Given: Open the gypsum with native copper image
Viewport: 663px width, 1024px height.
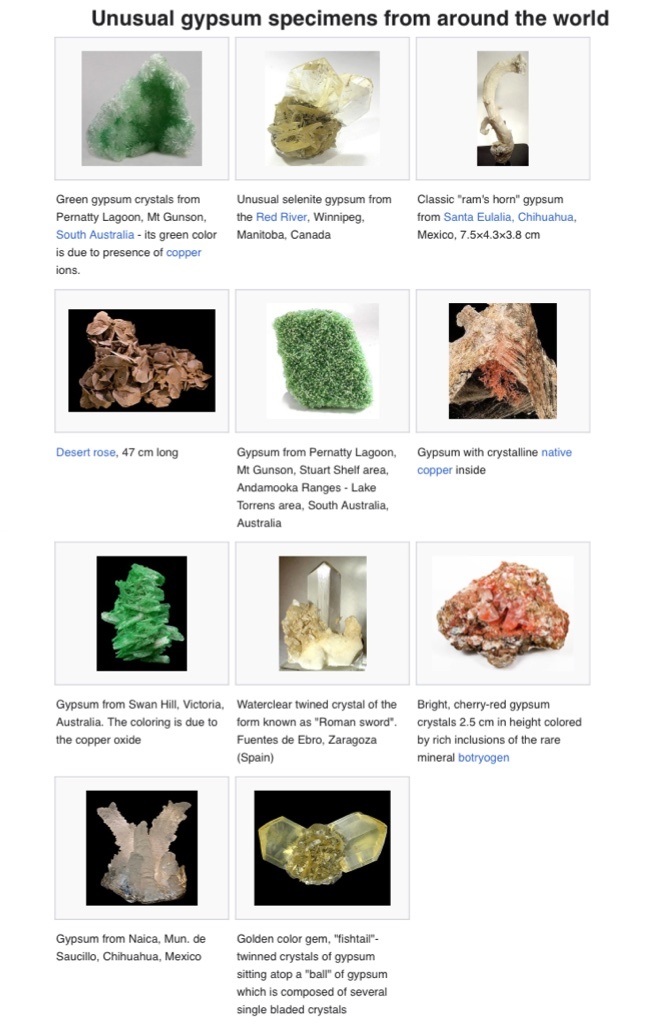Looking at the screenshot, I should coord(502,360).
